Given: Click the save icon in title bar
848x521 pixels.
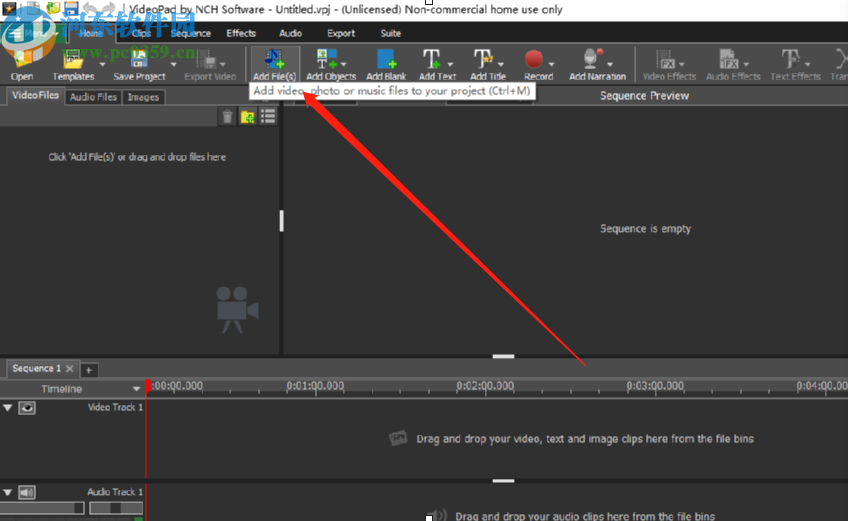Looking at the screenshot, I should point(71,8).
